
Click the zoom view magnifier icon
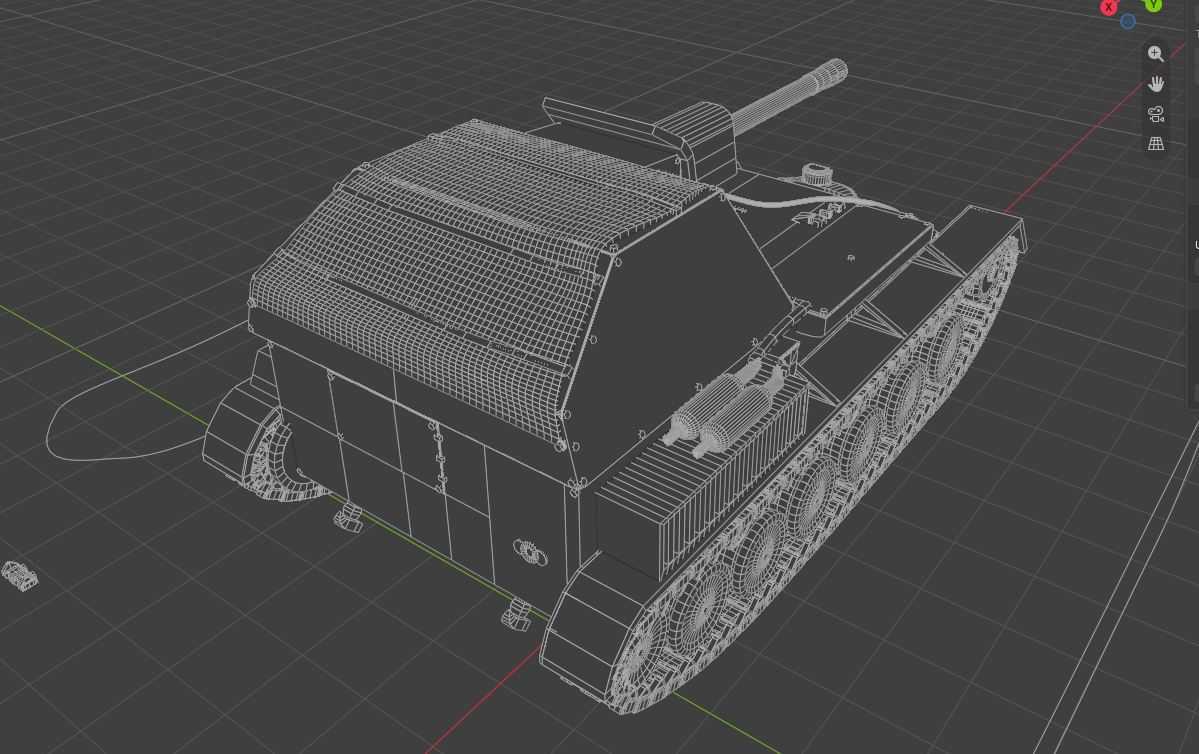[x=1155, y=54]
